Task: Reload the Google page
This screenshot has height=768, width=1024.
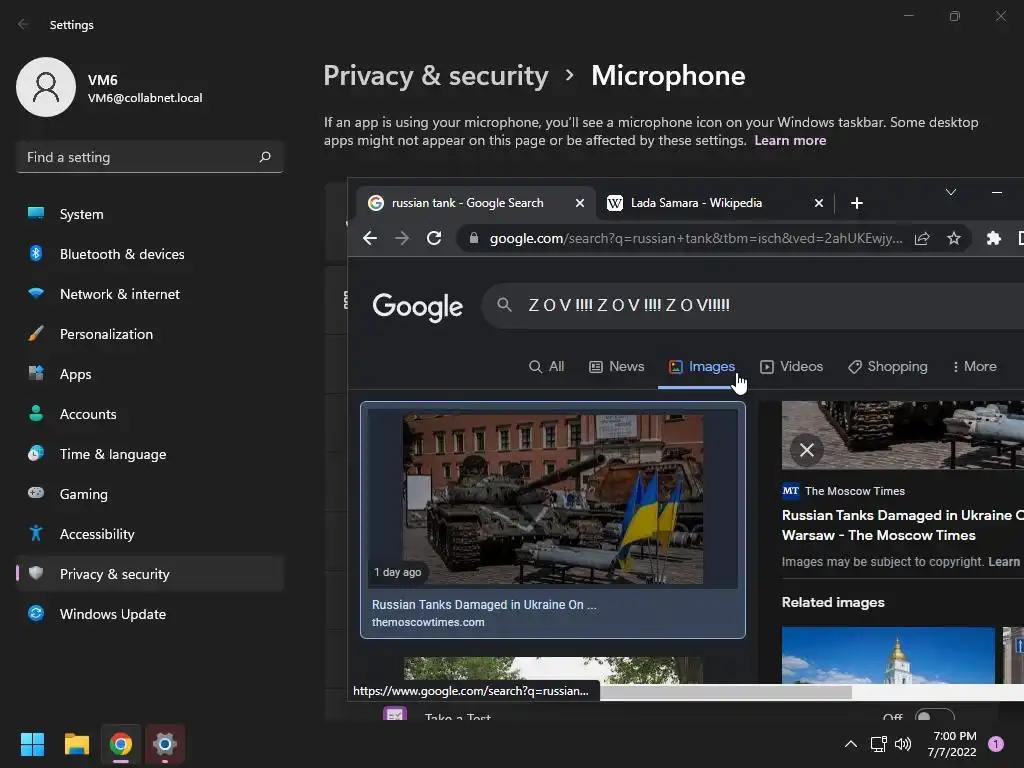Action: 434,238
